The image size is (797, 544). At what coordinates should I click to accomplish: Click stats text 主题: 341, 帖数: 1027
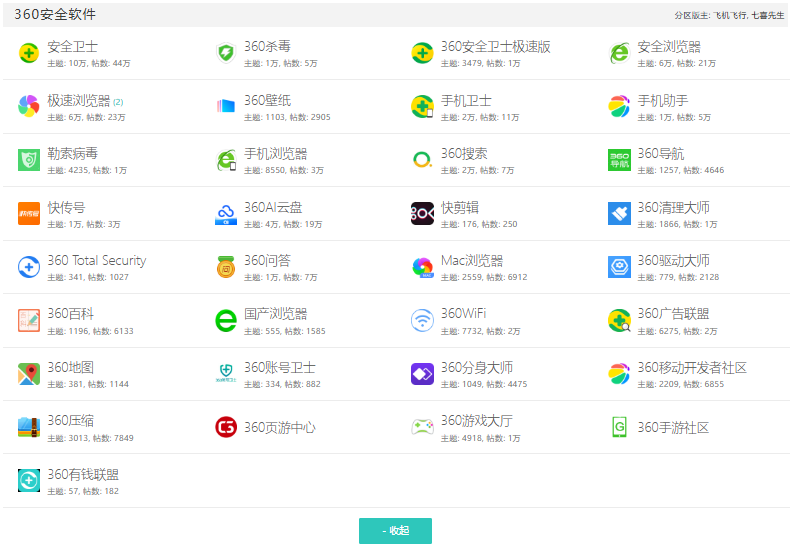coord(88,277)
